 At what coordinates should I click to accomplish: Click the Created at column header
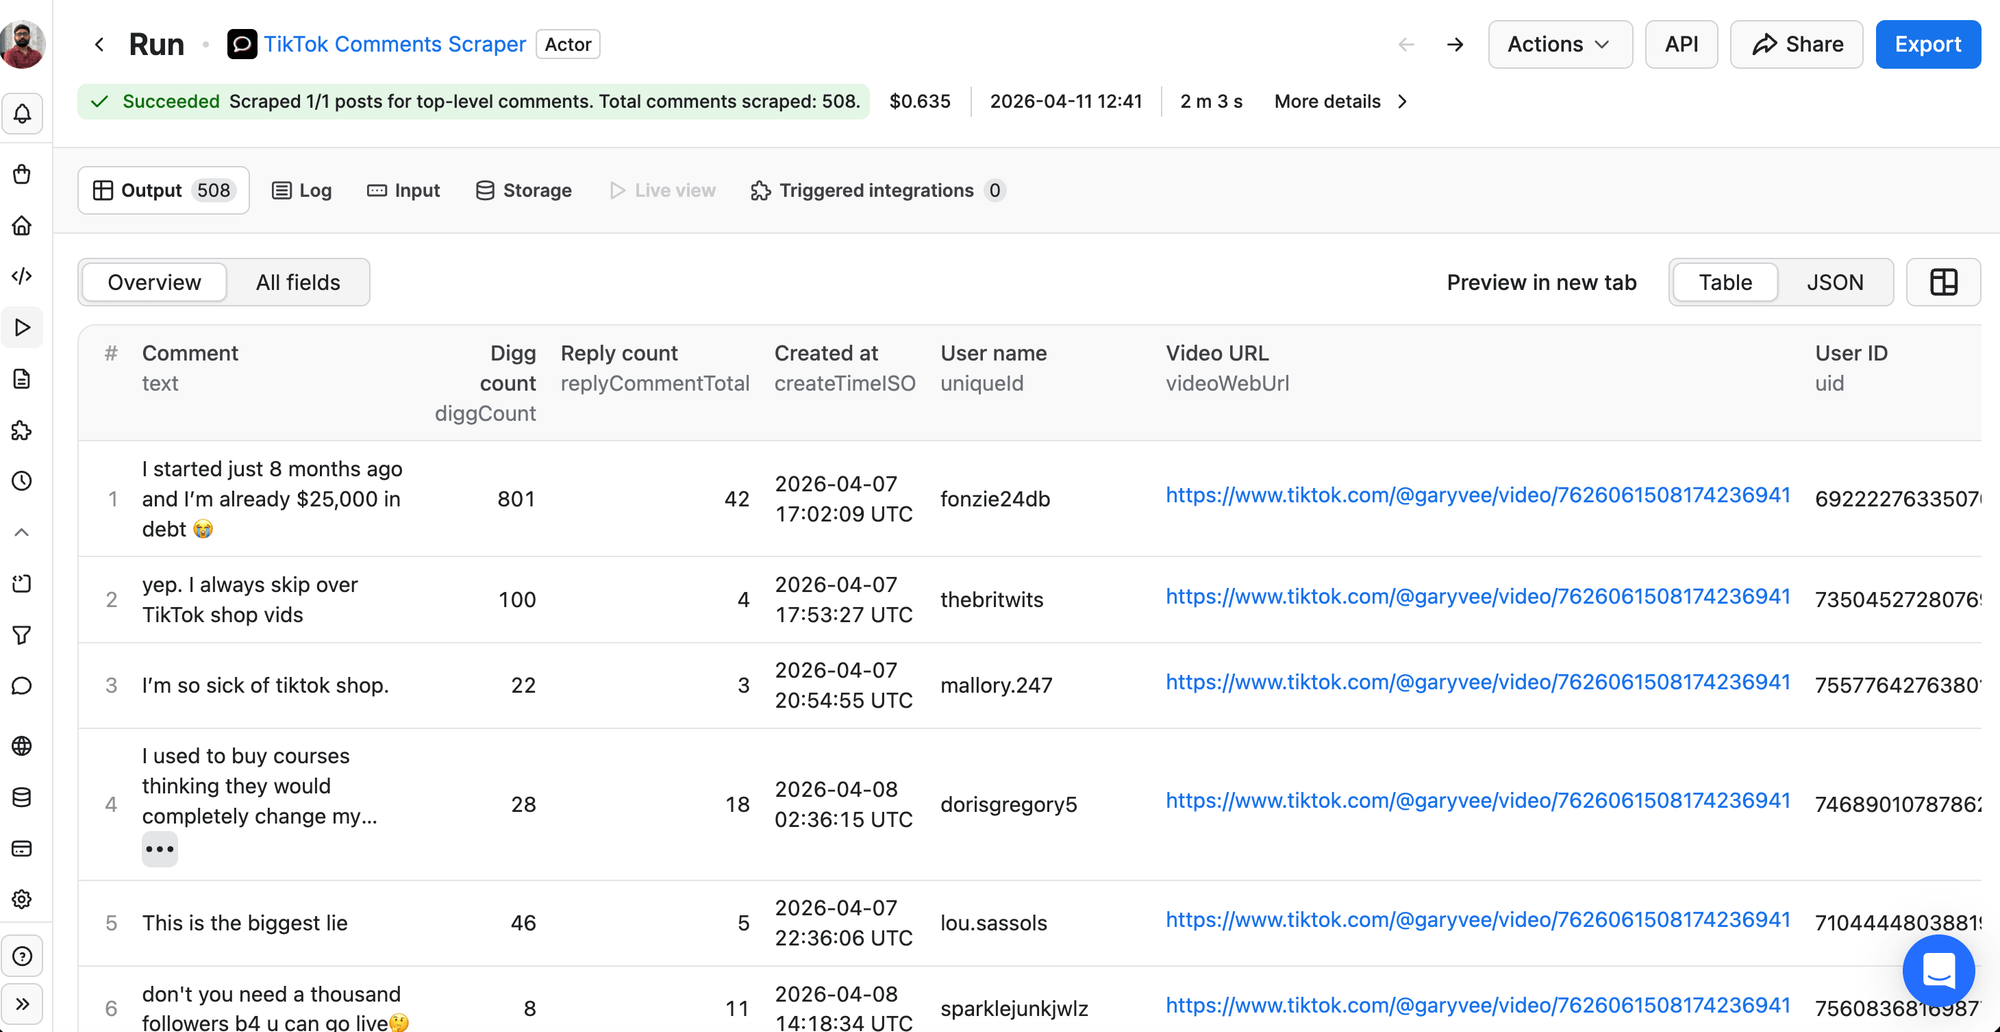(x=826, y=353)
